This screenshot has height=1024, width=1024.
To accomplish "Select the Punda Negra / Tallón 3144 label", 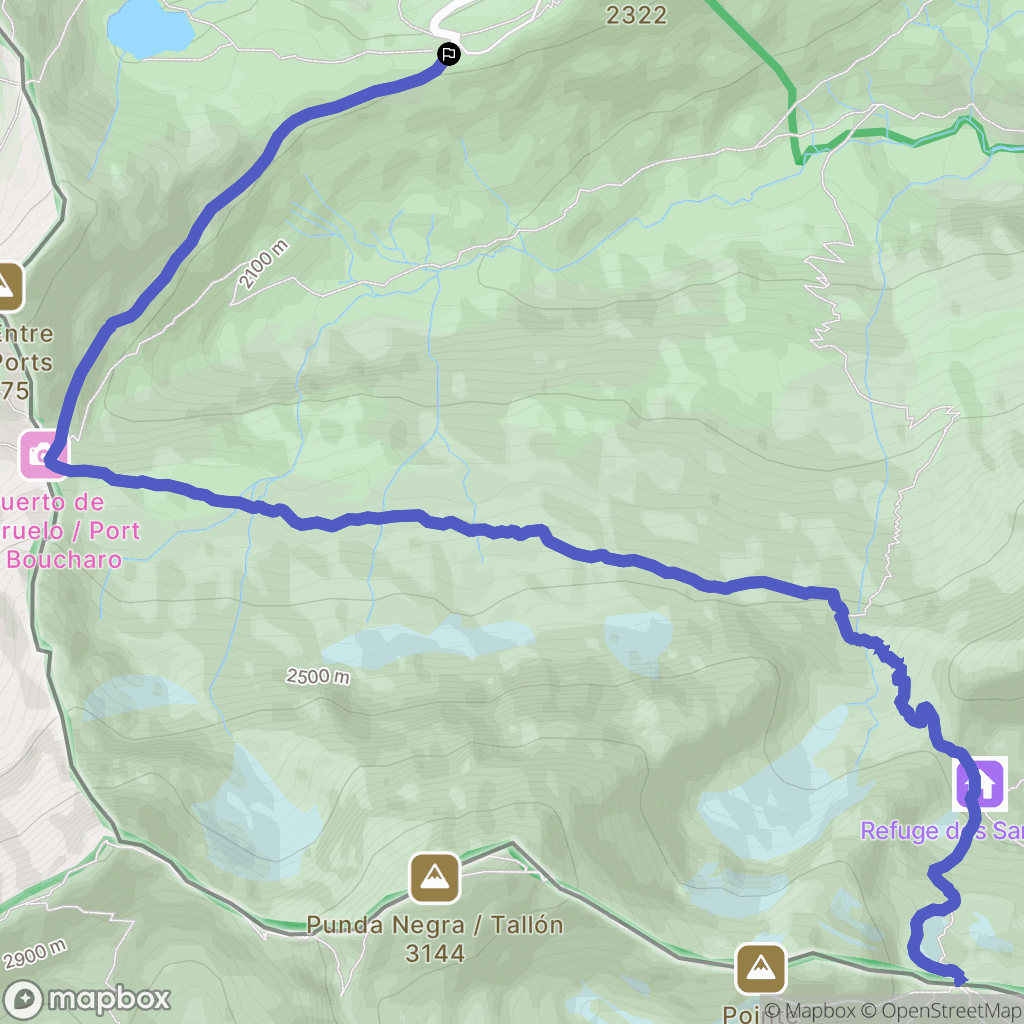I will [434, 939].
